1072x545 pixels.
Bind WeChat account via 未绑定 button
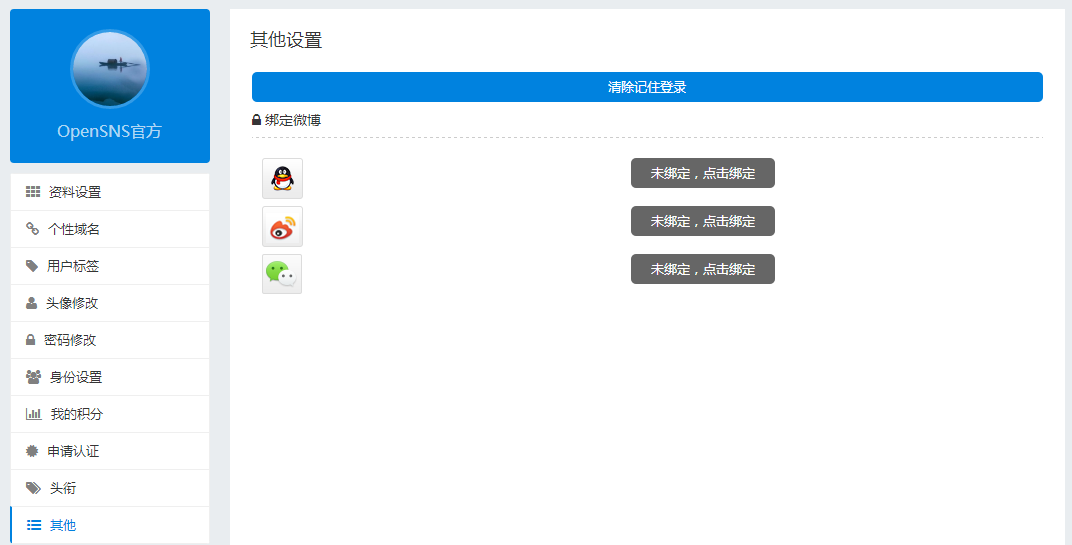point(703,269)
